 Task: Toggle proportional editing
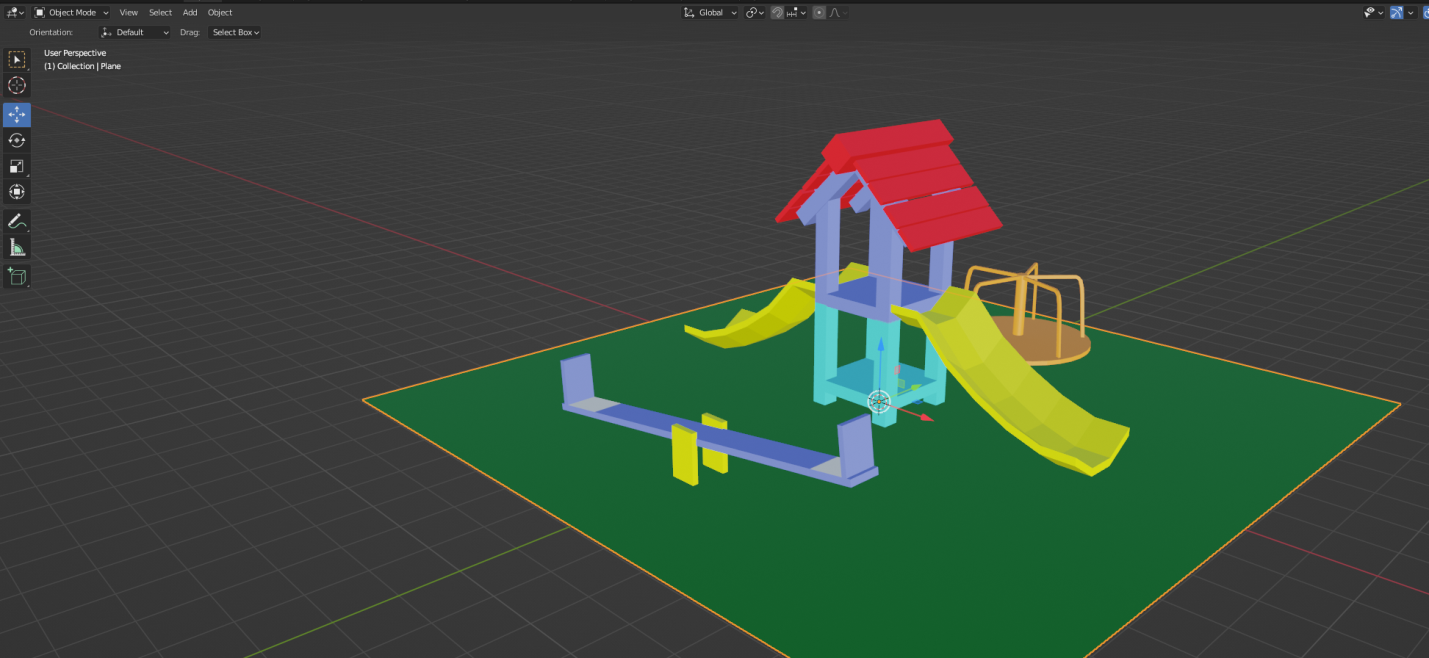click(819, 13)
